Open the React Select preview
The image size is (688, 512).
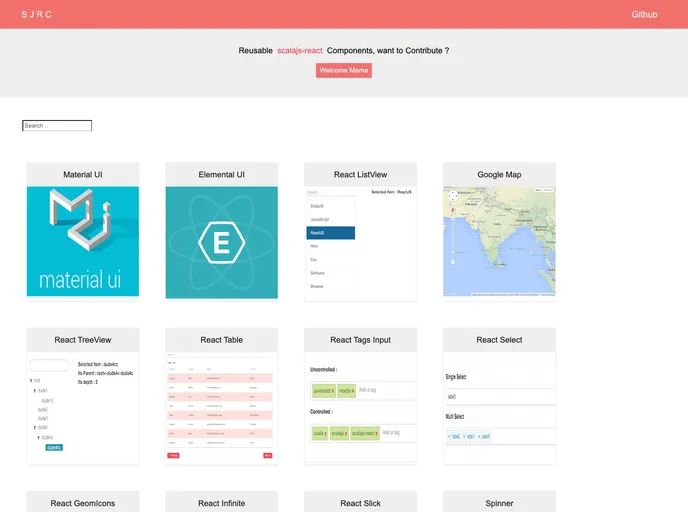click(499, 407)
